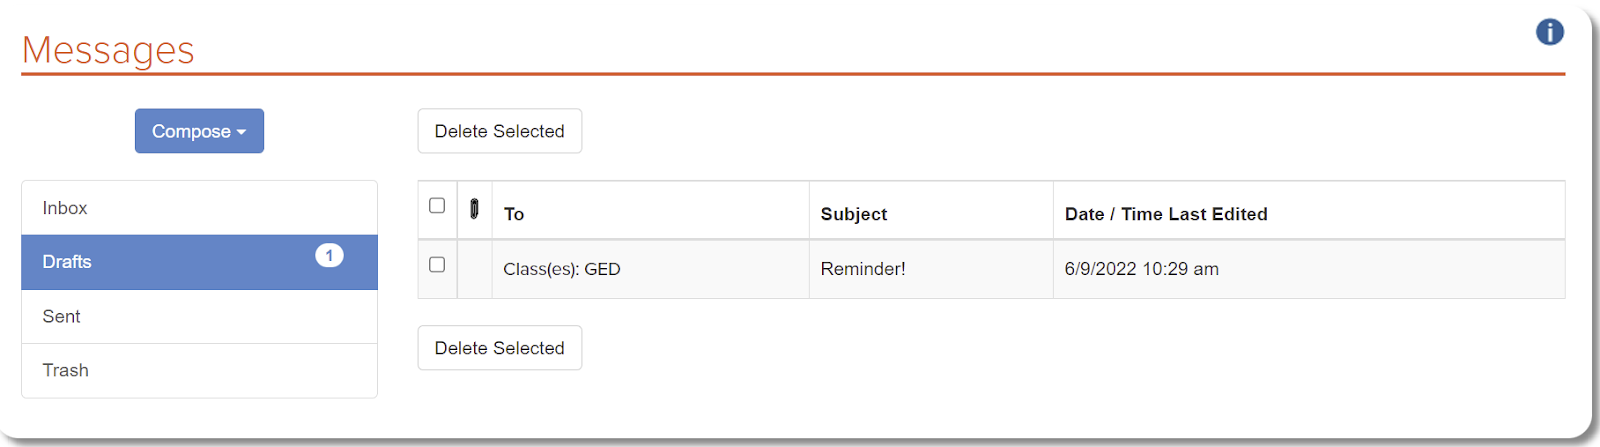Click the bottom Delete Selected button

pyautogui.click(x=499, y=348)
